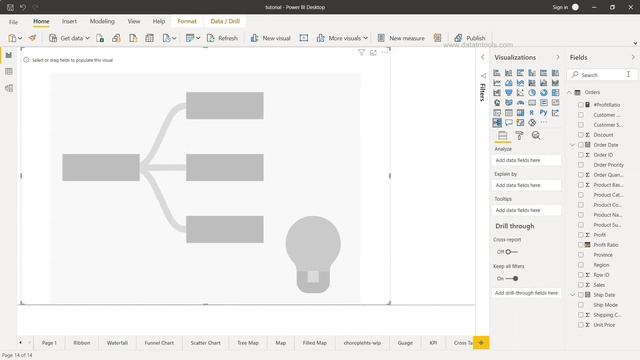This screenshot has height=360, width=640.
Task: Check the Order Priority field checkbox
Action: click(581, 165)
